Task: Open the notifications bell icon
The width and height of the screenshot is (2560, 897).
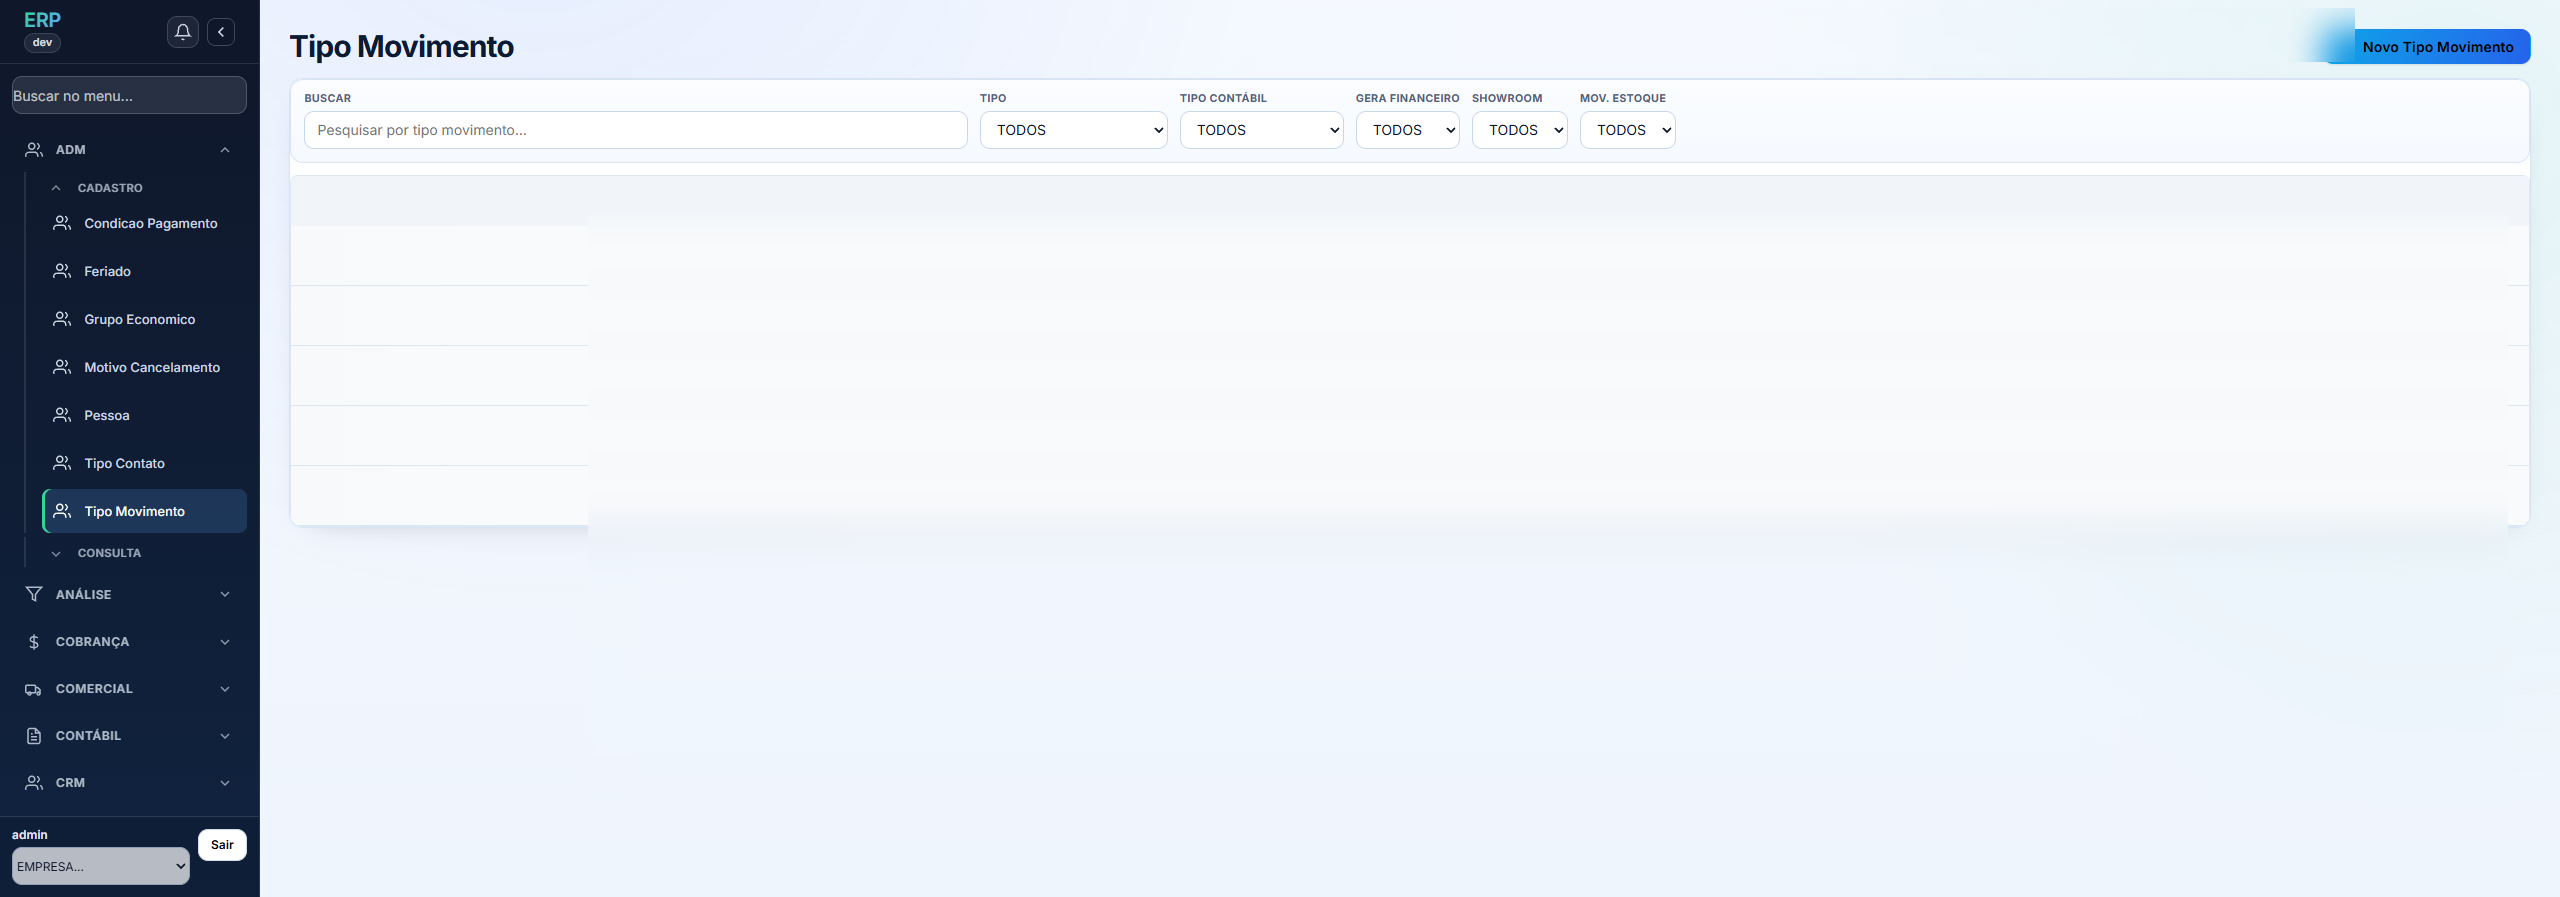Action: (182, 32)
